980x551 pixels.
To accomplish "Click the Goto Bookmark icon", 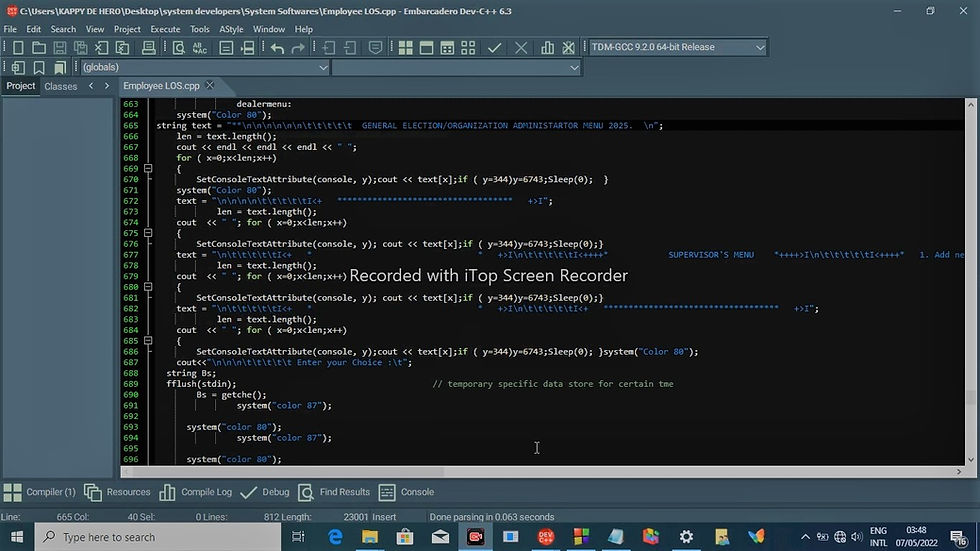I will coord(59,67).
